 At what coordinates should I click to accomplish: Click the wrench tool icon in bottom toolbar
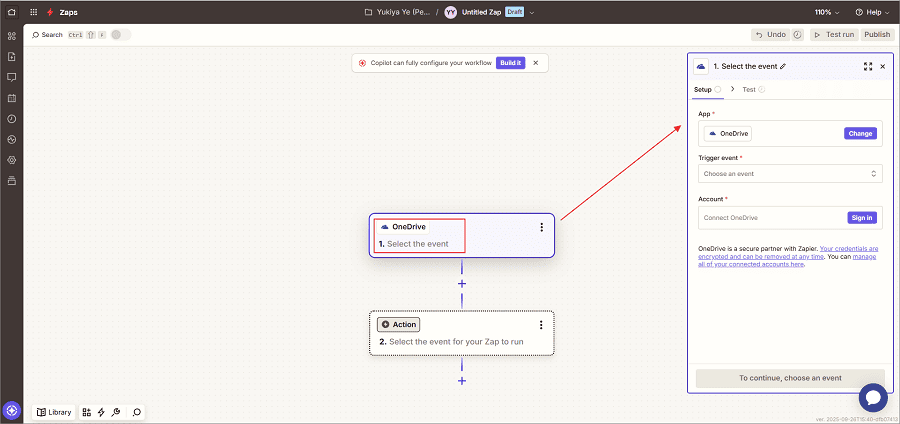click(x=115, y=412)
